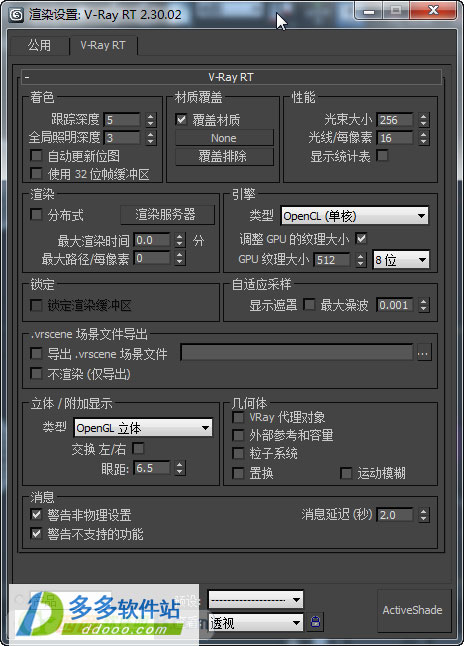Select the V-Ray RT tab
The width and height of the screenshot is (464, 646).
(103, 45)
